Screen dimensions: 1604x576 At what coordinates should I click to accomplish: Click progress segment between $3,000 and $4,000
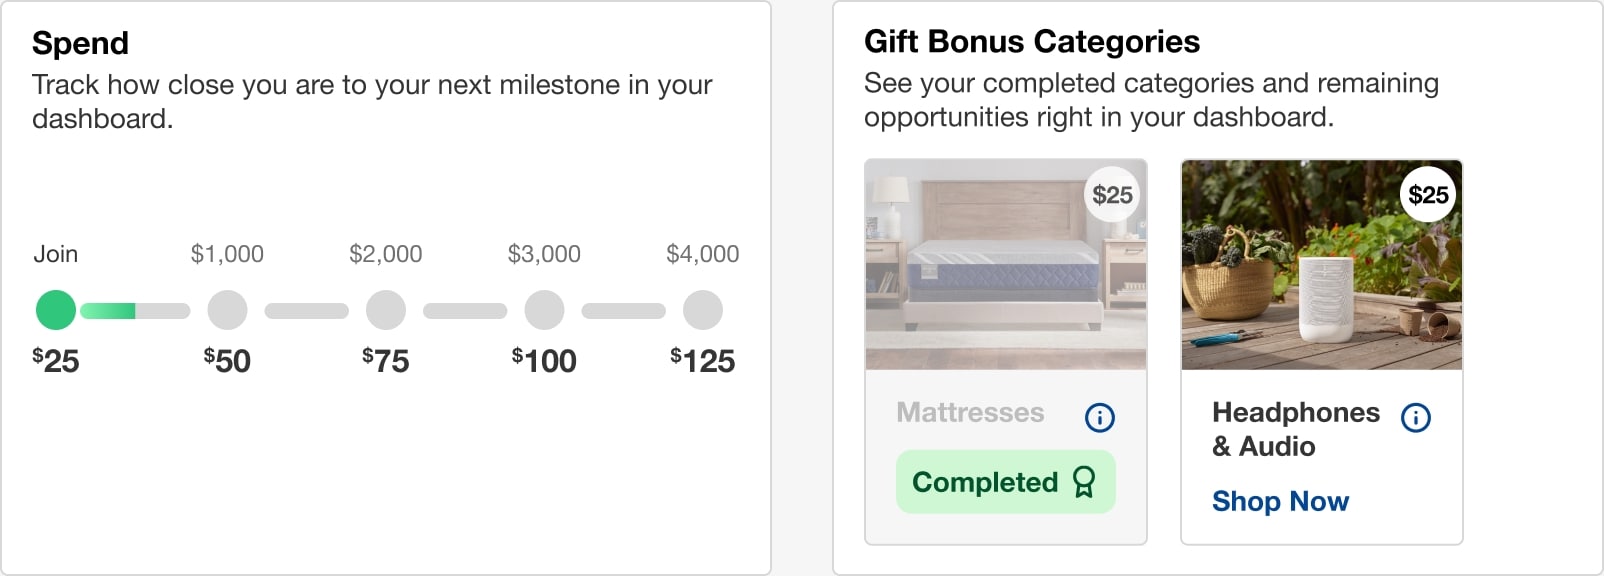623,311
